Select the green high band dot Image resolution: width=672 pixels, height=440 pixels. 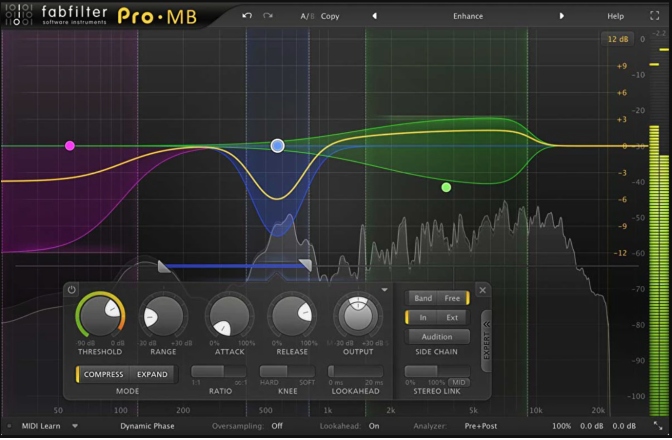pos(446,187)
